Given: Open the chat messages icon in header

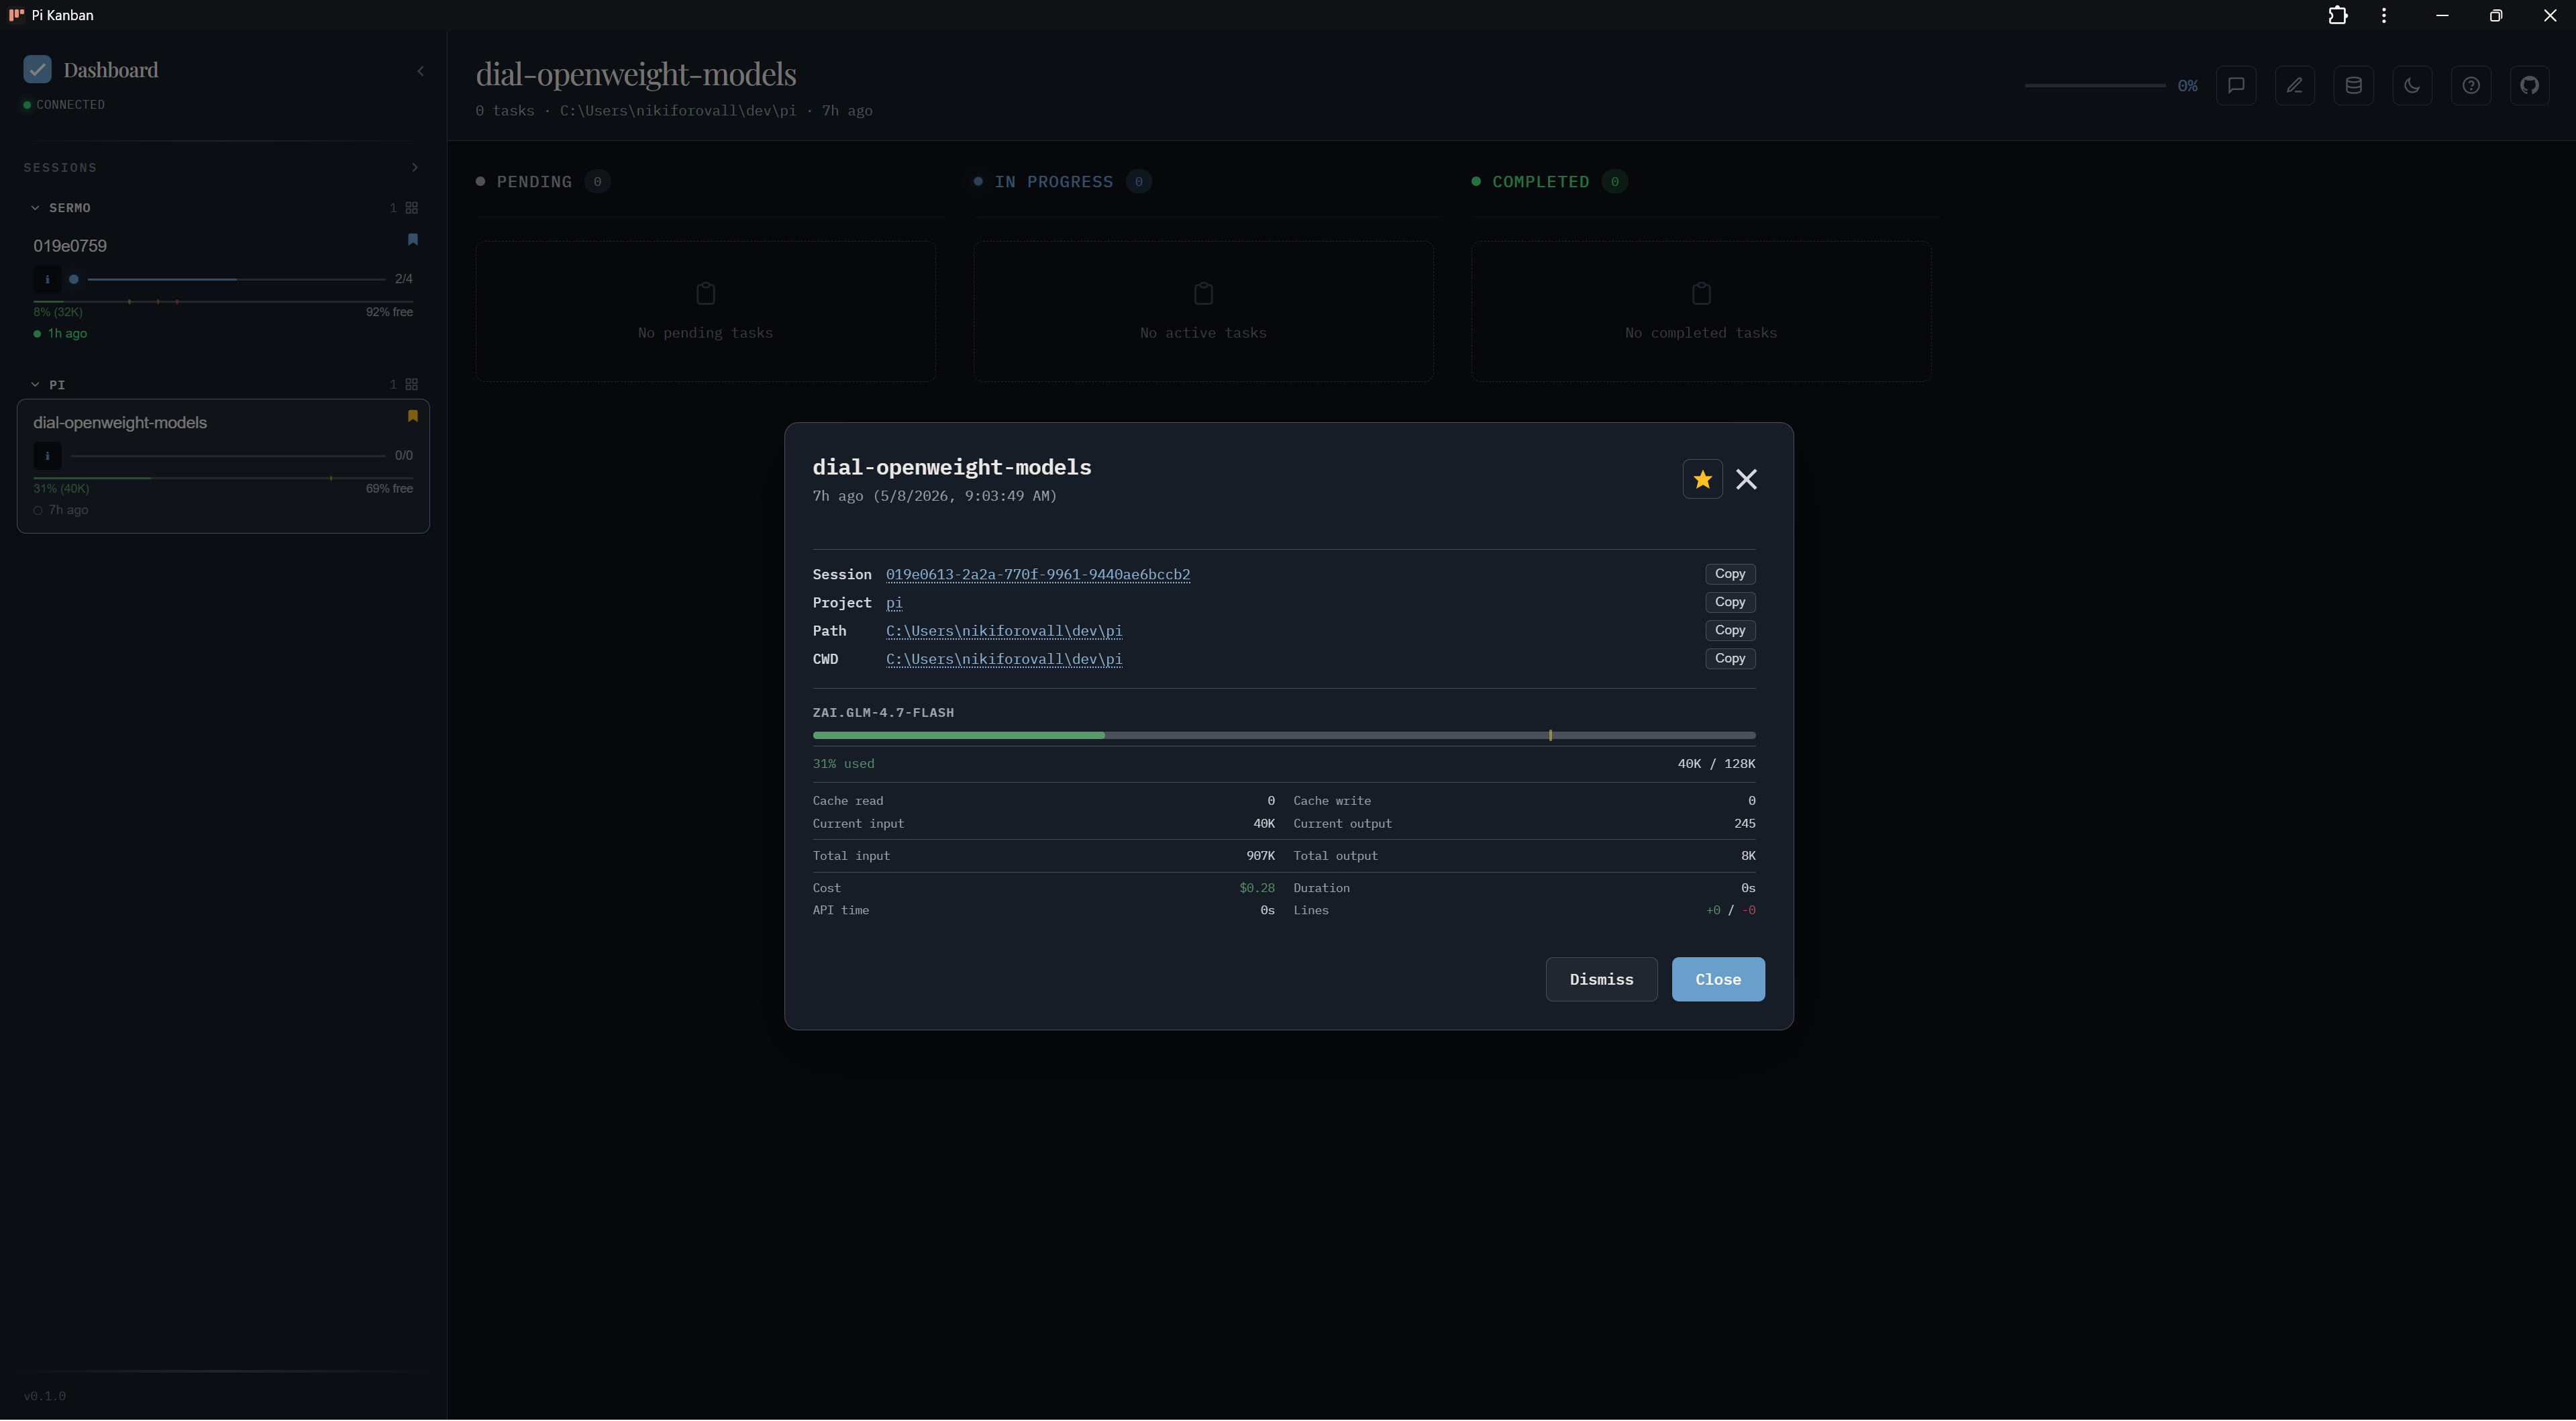Looking at the screenshot, I should coord(2236,85).
